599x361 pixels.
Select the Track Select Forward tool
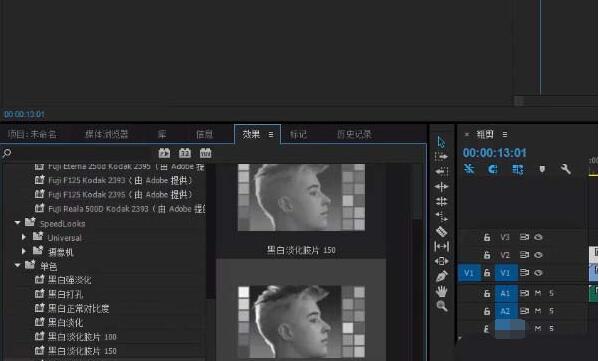(x=441, y=157)
